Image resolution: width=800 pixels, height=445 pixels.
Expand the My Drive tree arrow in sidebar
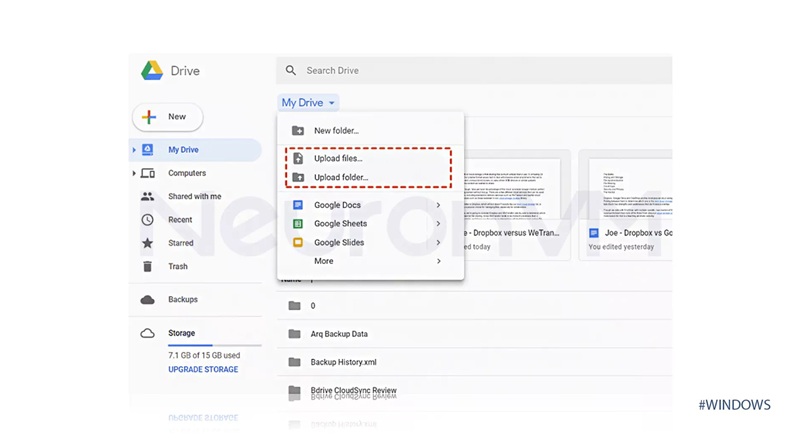tap(134, 150)
